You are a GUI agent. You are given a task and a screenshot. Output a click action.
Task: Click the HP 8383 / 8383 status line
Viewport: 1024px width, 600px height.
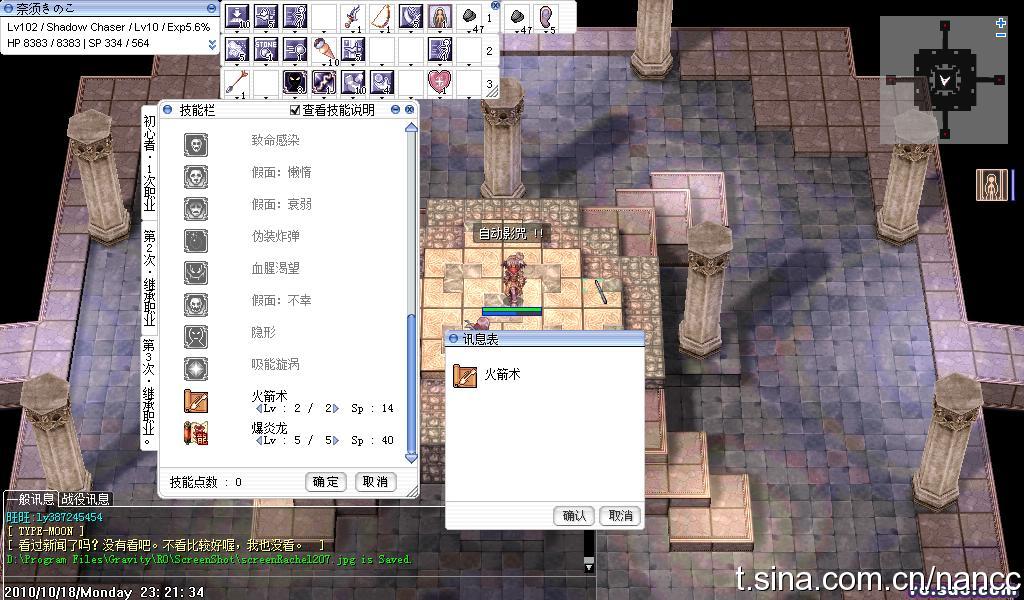click(78, 43)
